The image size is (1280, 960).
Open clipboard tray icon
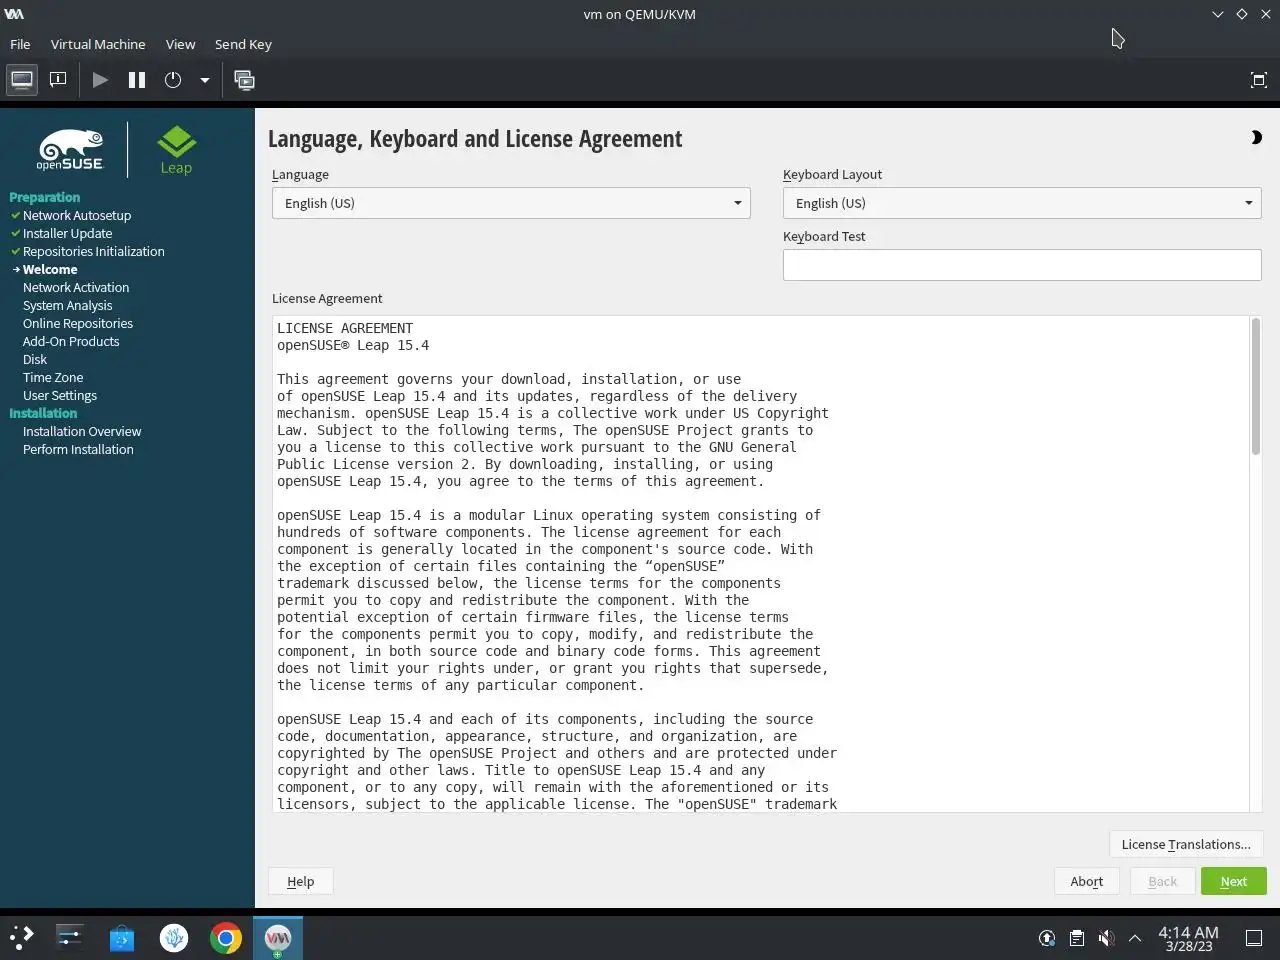(1076, 938)
